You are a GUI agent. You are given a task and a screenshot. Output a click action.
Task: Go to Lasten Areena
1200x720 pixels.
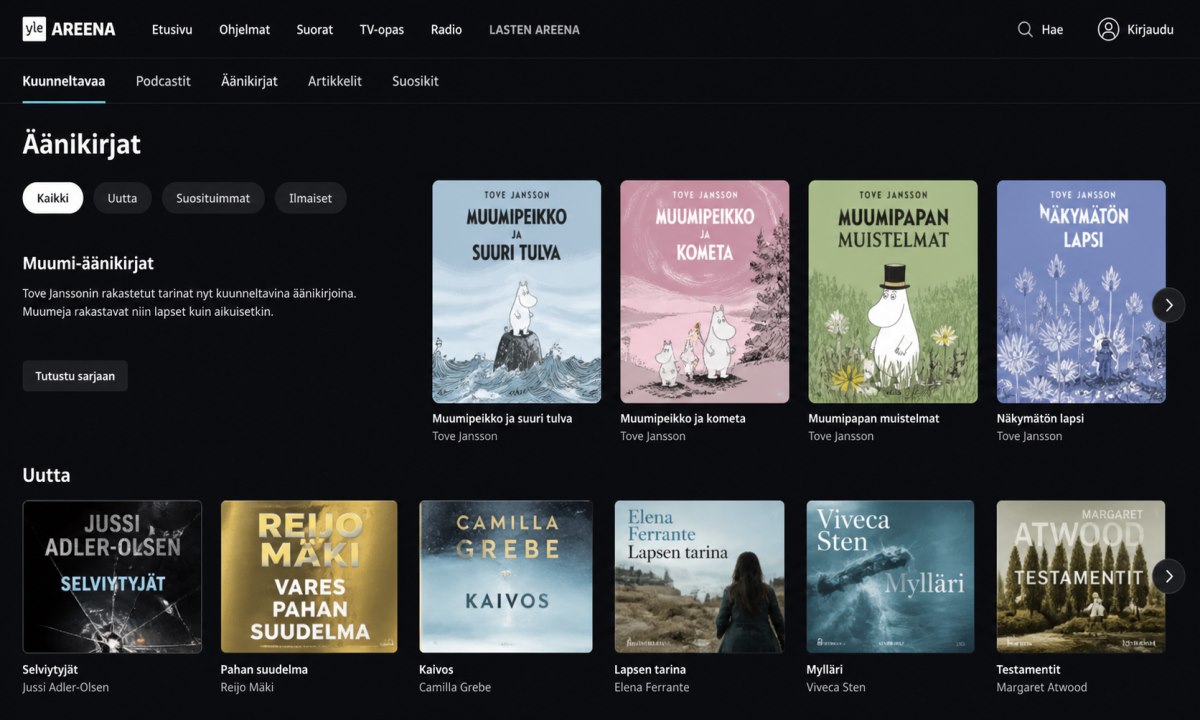(534, 29)
